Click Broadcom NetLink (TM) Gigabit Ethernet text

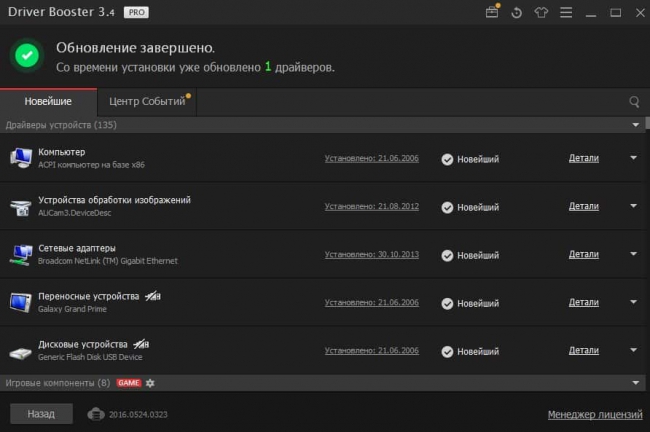[108, 261]
